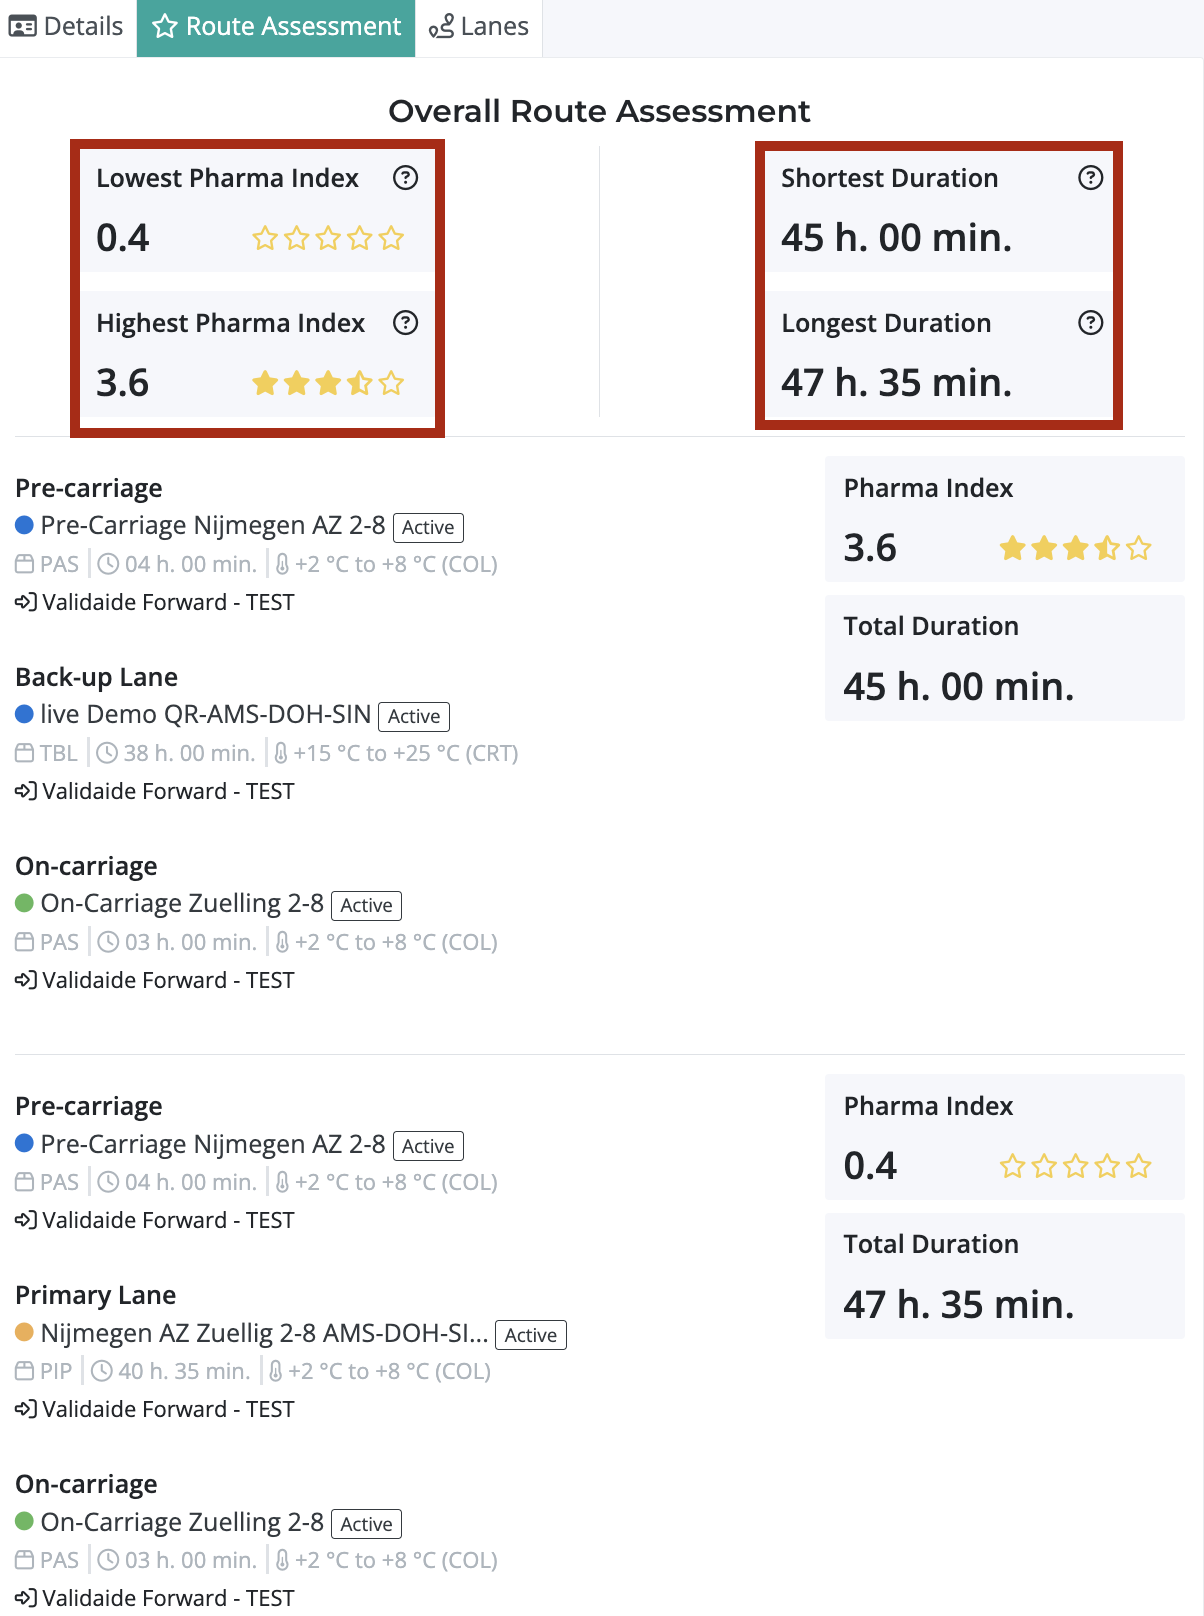Click the Lanes tab route icon
The width and height of the screenshot is (1204, 1616).
[x=441, y=27]
